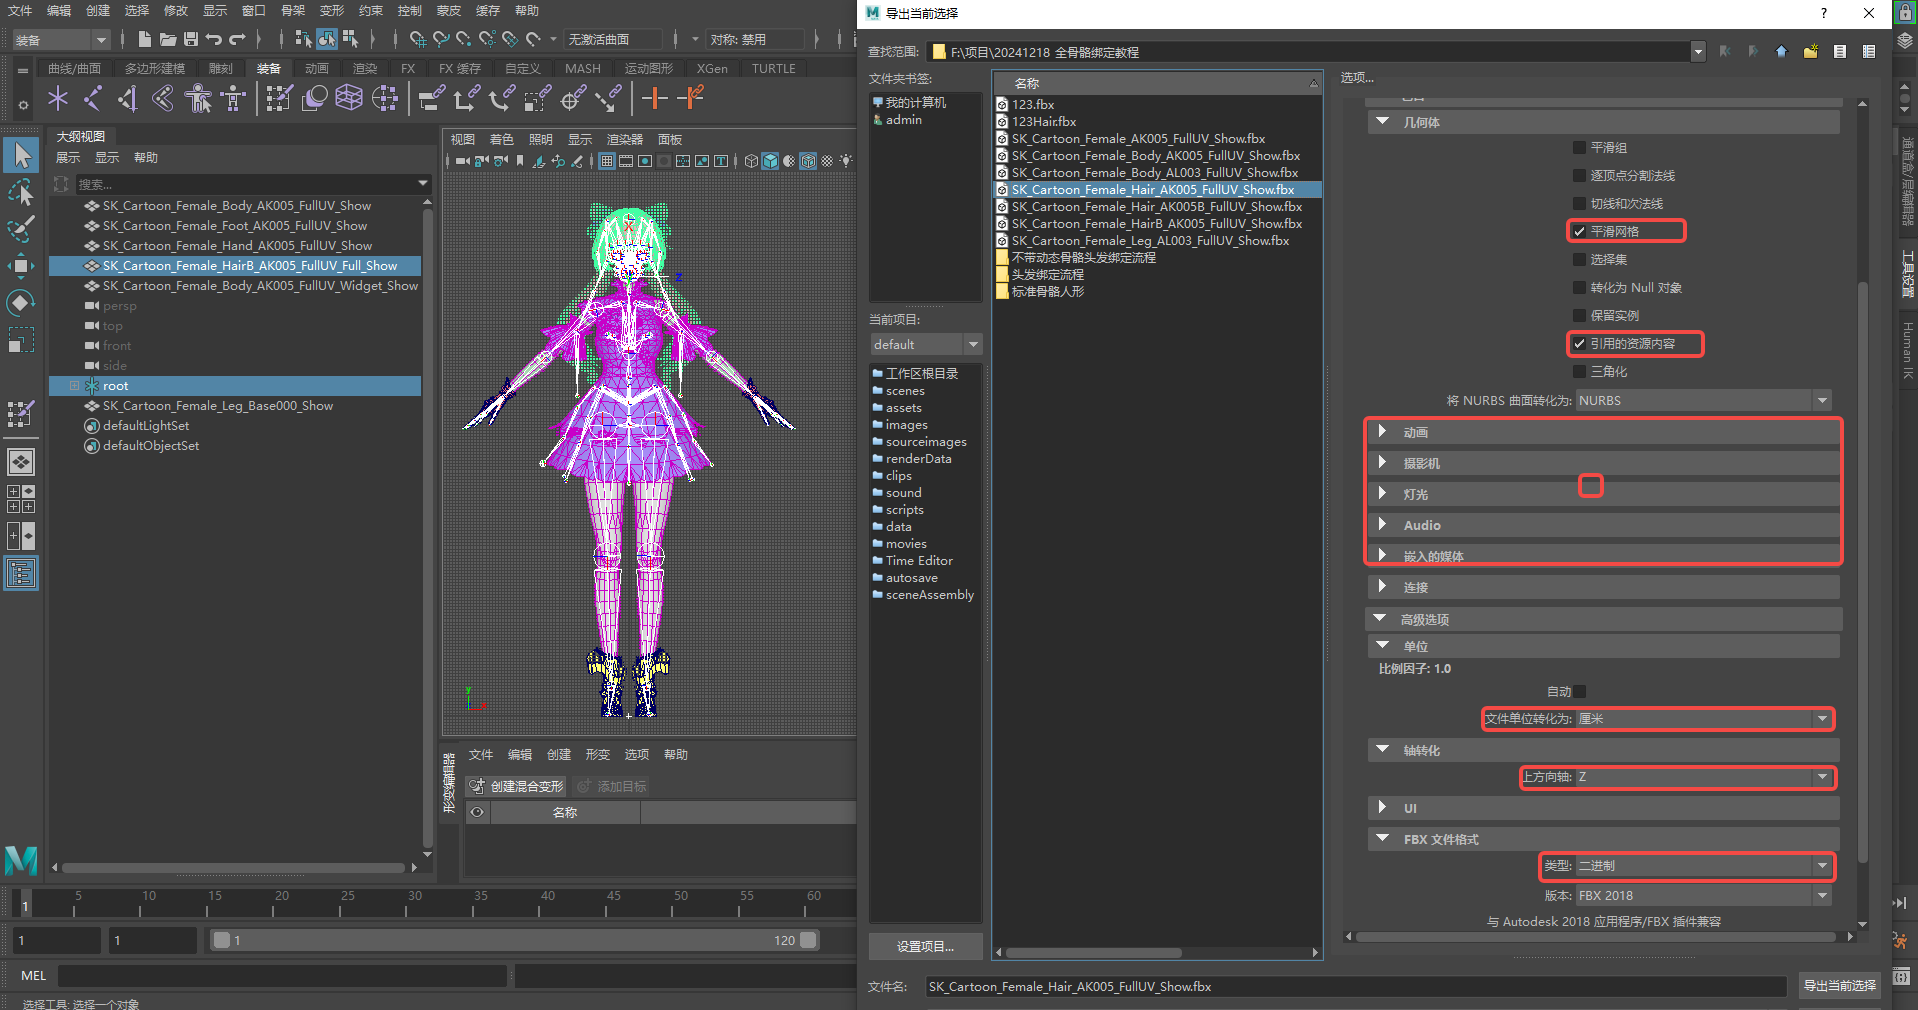Click the select camera icon in viewport toolbar
This screenshot has height=1010, width=1918.
(462, 161)
